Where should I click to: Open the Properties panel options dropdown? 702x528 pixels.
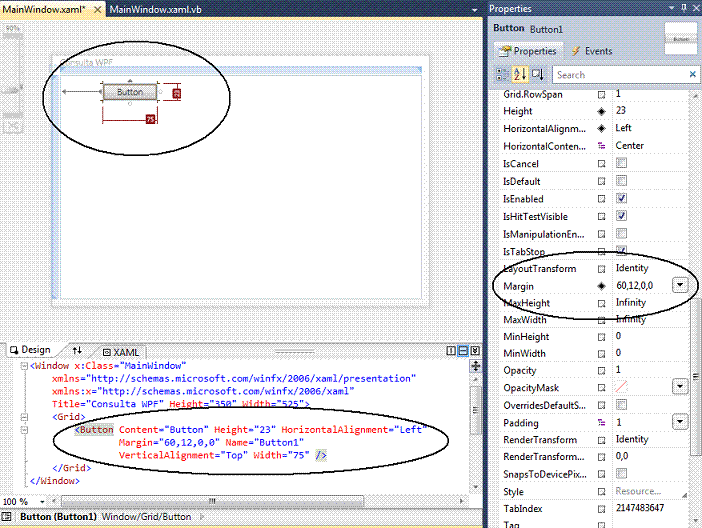671,8
